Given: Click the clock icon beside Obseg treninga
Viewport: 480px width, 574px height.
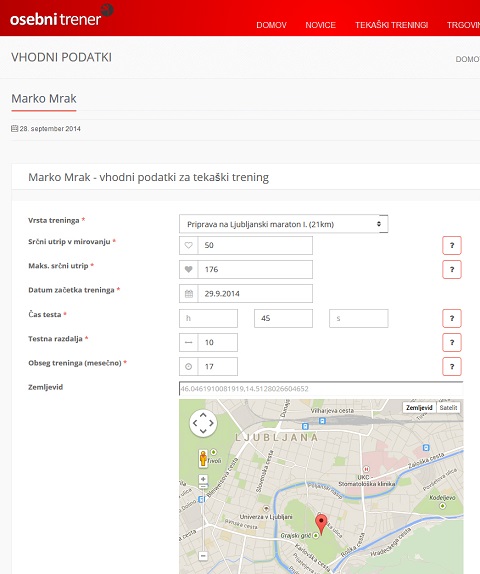Looking at the screenshot, I should coord(189,366).
